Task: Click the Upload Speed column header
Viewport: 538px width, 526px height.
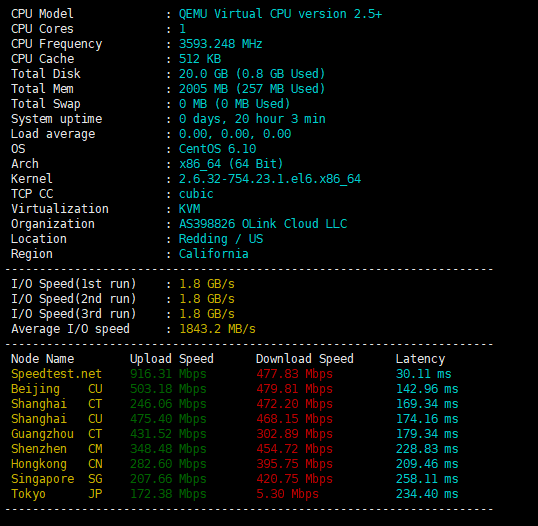Action: (x=172, y=359)
